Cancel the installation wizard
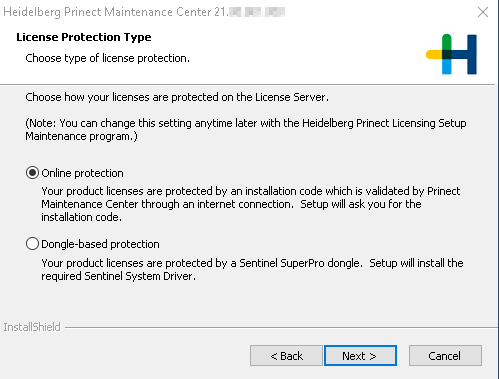Viewport: 499px width, 379px height. point(445,356)
